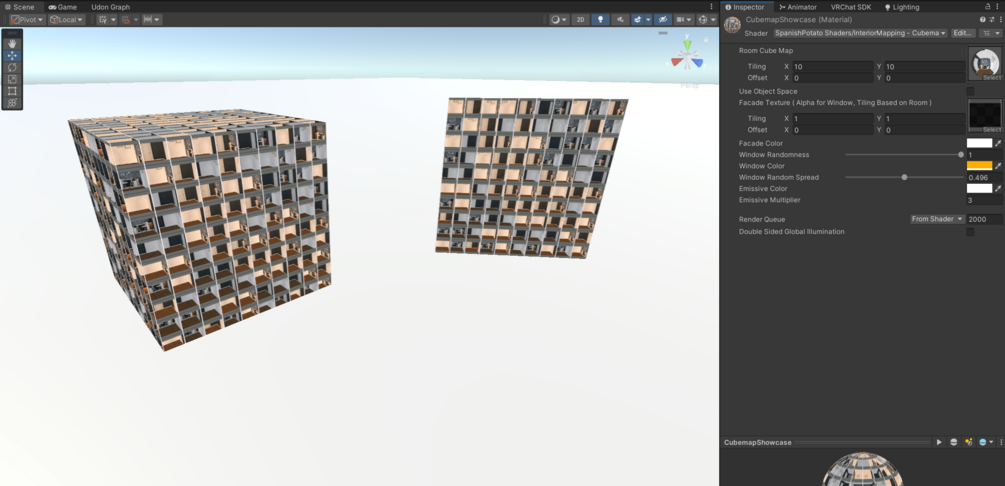Switch to the Udon Graph tab
The image size is (1005, 486).
pos(110,7)
